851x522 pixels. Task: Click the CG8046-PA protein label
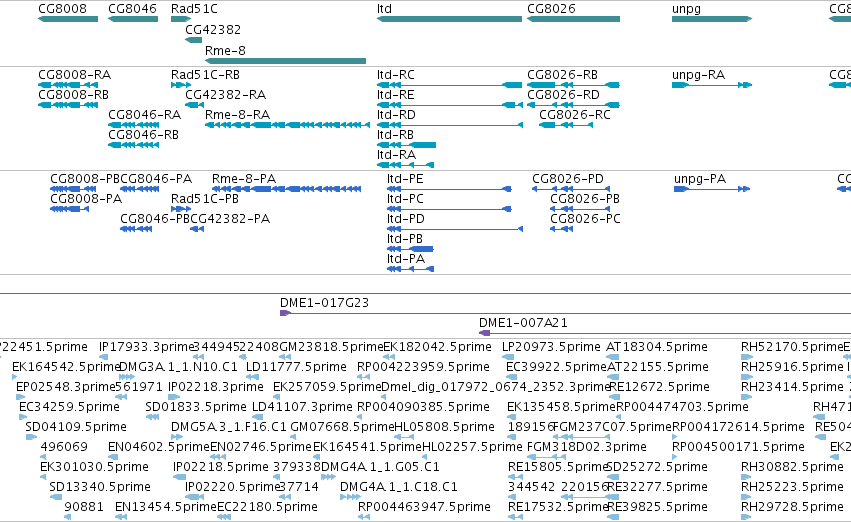click(156, 179)
